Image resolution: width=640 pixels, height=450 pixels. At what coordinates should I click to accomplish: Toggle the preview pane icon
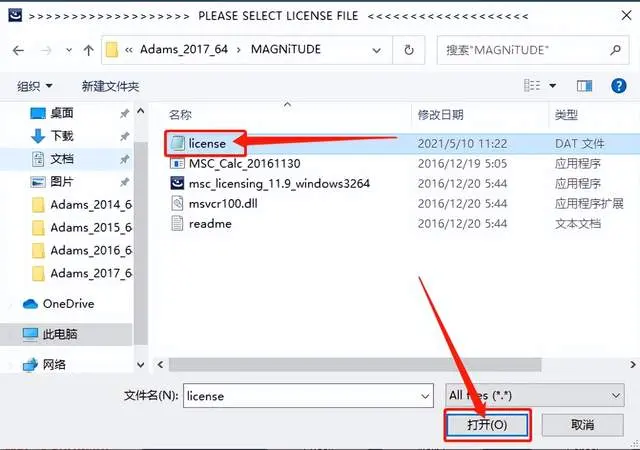click(x=584, y=86)
